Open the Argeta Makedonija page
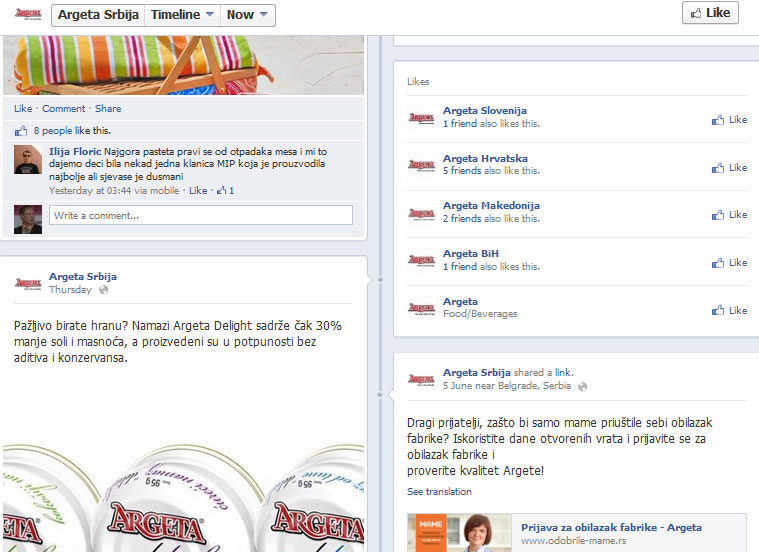The image size is (759, 552). click(491, 205)
